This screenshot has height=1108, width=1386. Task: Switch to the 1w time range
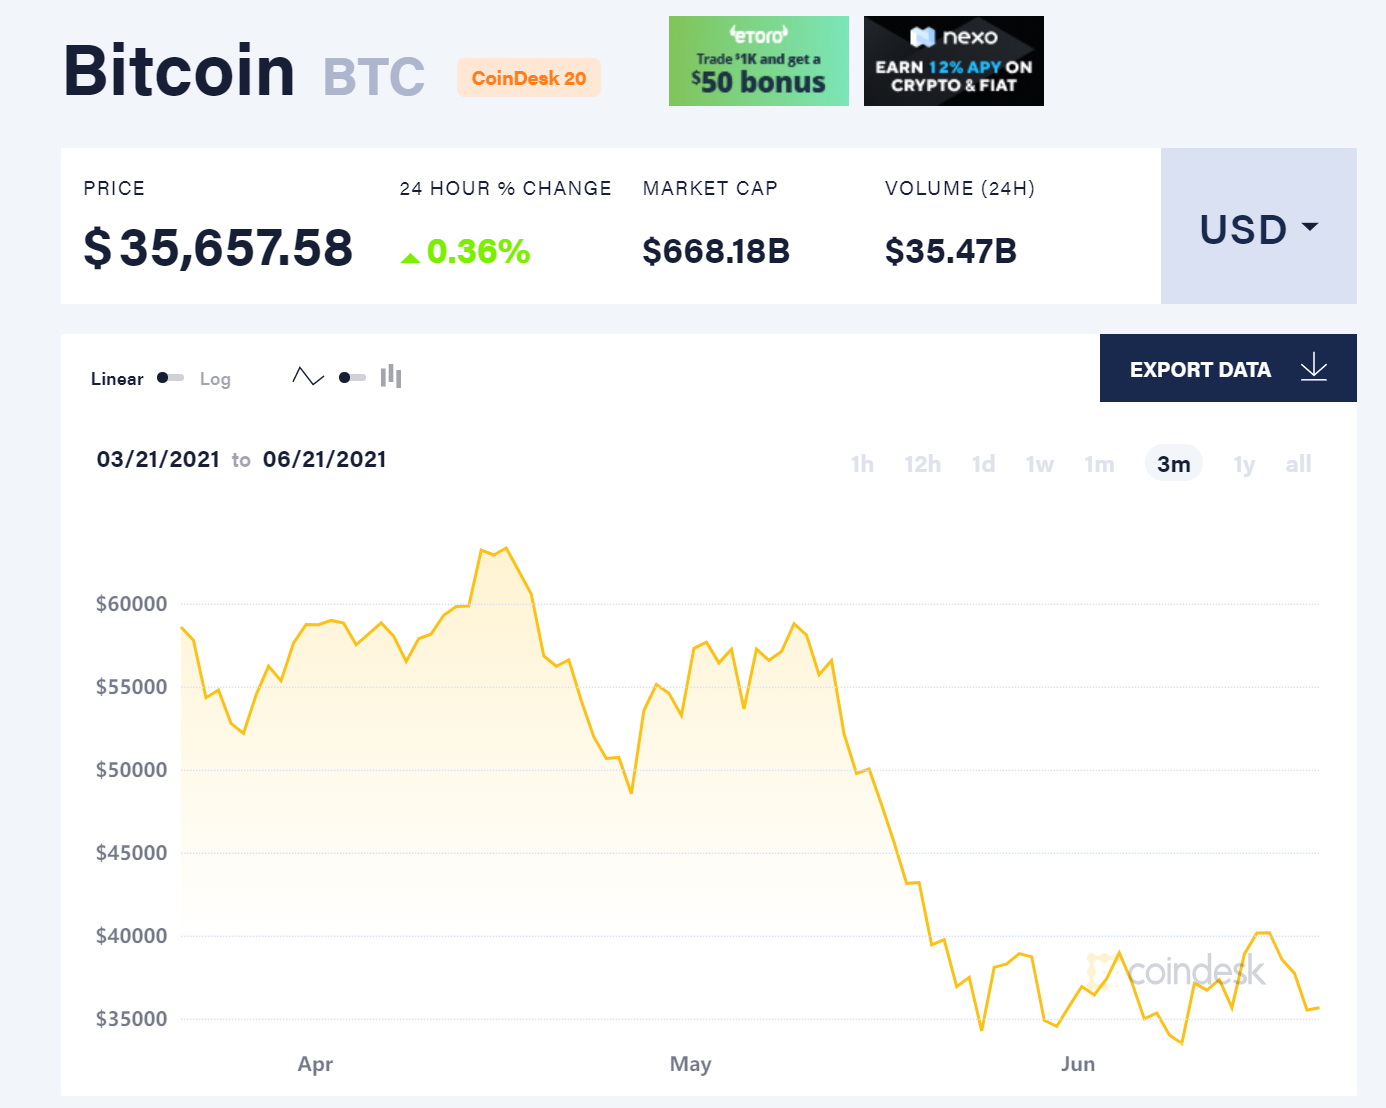1039,464
